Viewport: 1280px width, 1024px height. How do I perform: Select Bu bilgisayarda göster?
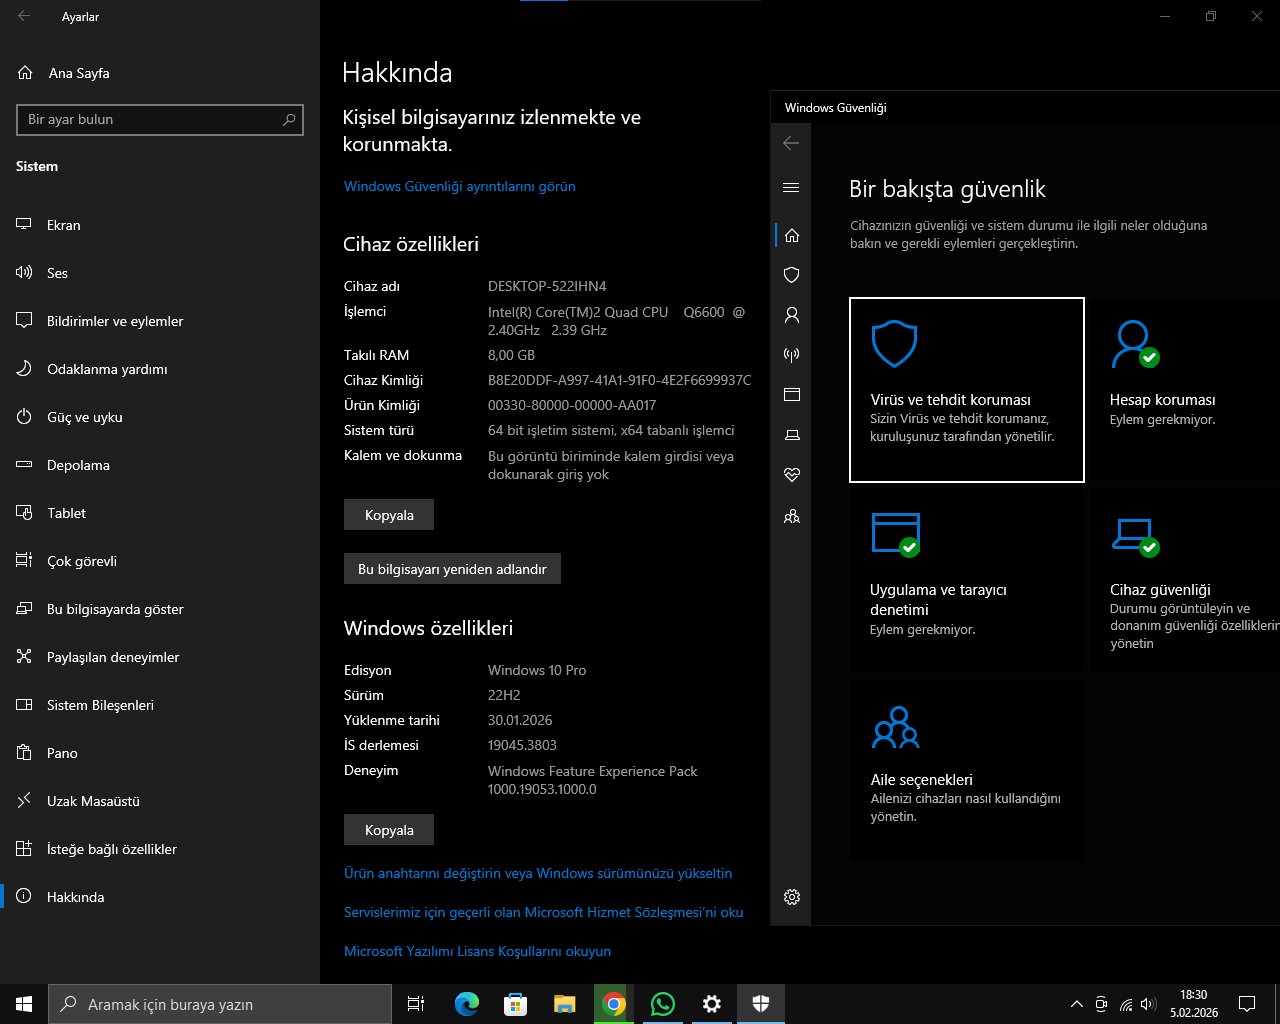160,609
